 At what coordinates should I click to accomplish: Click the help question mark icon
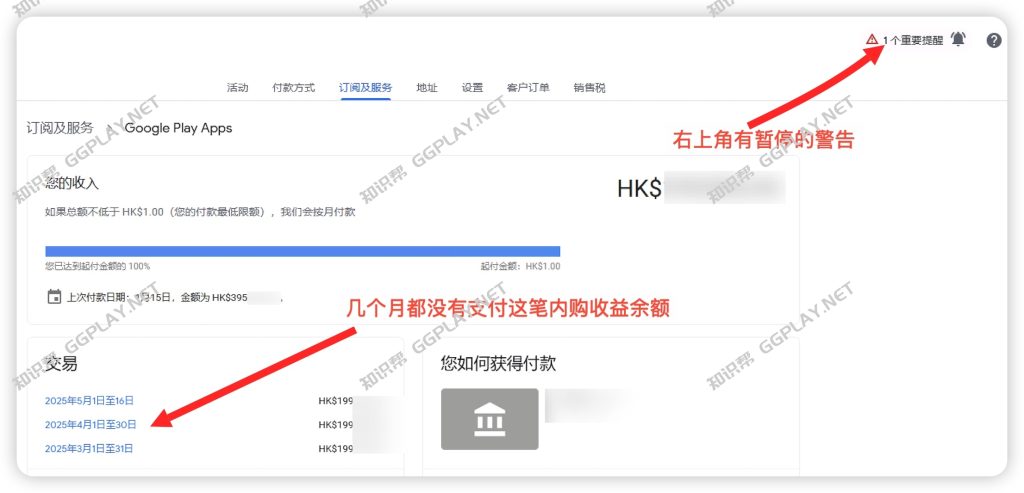tap(993, 40)
